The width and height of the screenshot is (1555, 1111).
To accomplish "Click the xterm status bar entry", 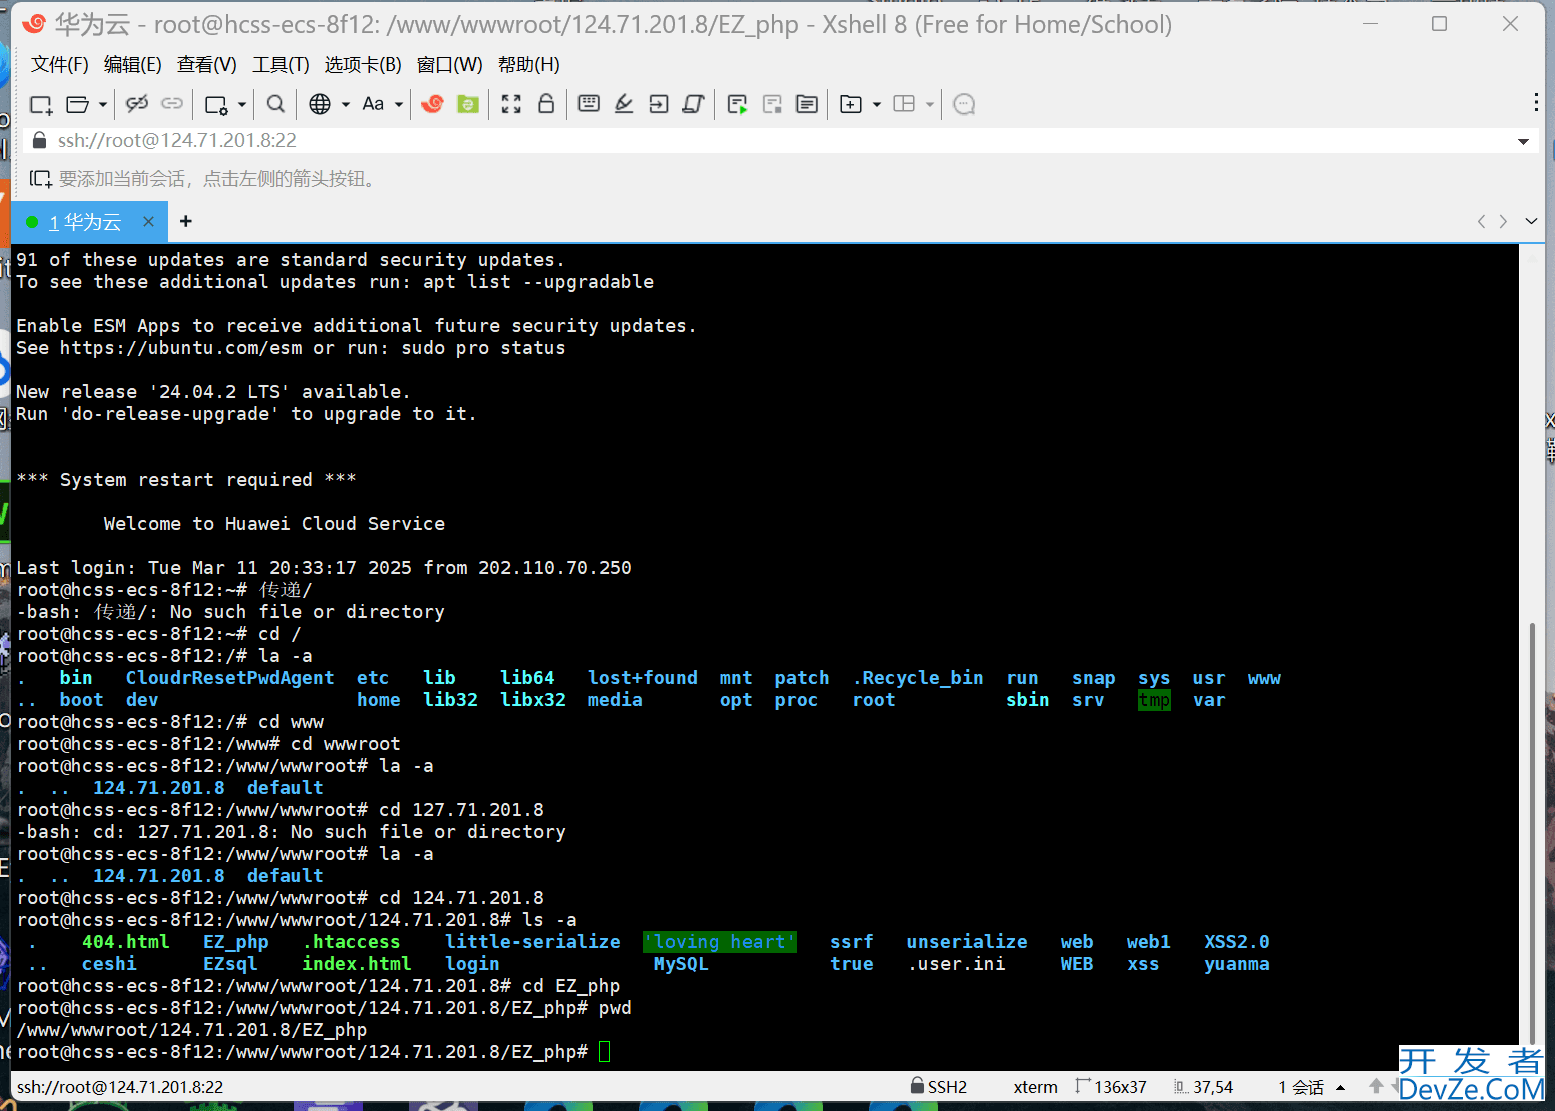I will [x=1036, y=1087].
